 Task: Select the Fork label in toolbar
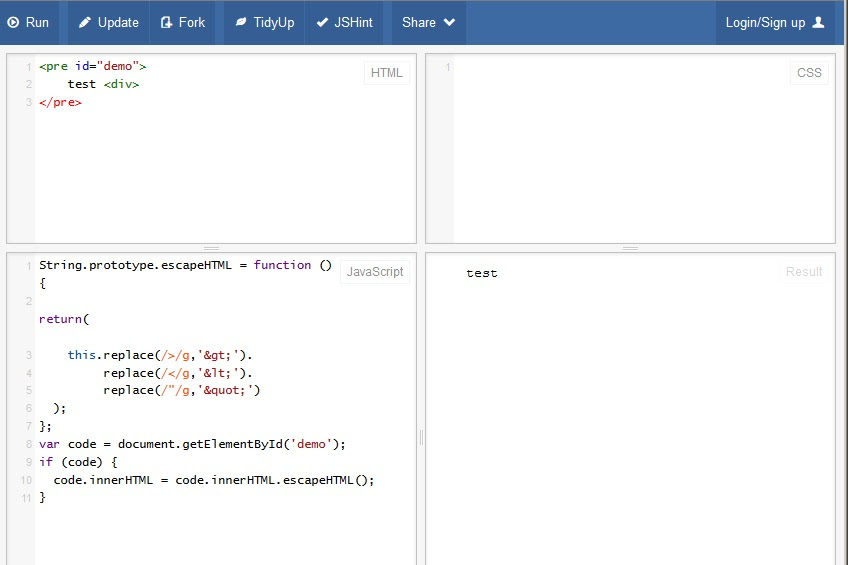[x=192, y=22]
